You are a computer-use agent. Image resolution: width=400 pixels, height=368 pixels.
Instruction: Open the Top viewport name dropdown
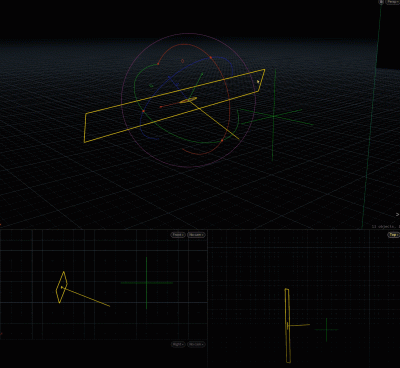pos(393,235)
